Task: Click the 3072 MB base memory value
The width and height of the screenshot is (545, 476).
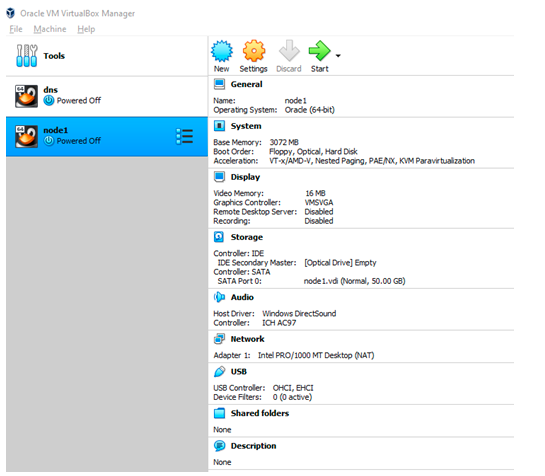Action: click(284, 142)
